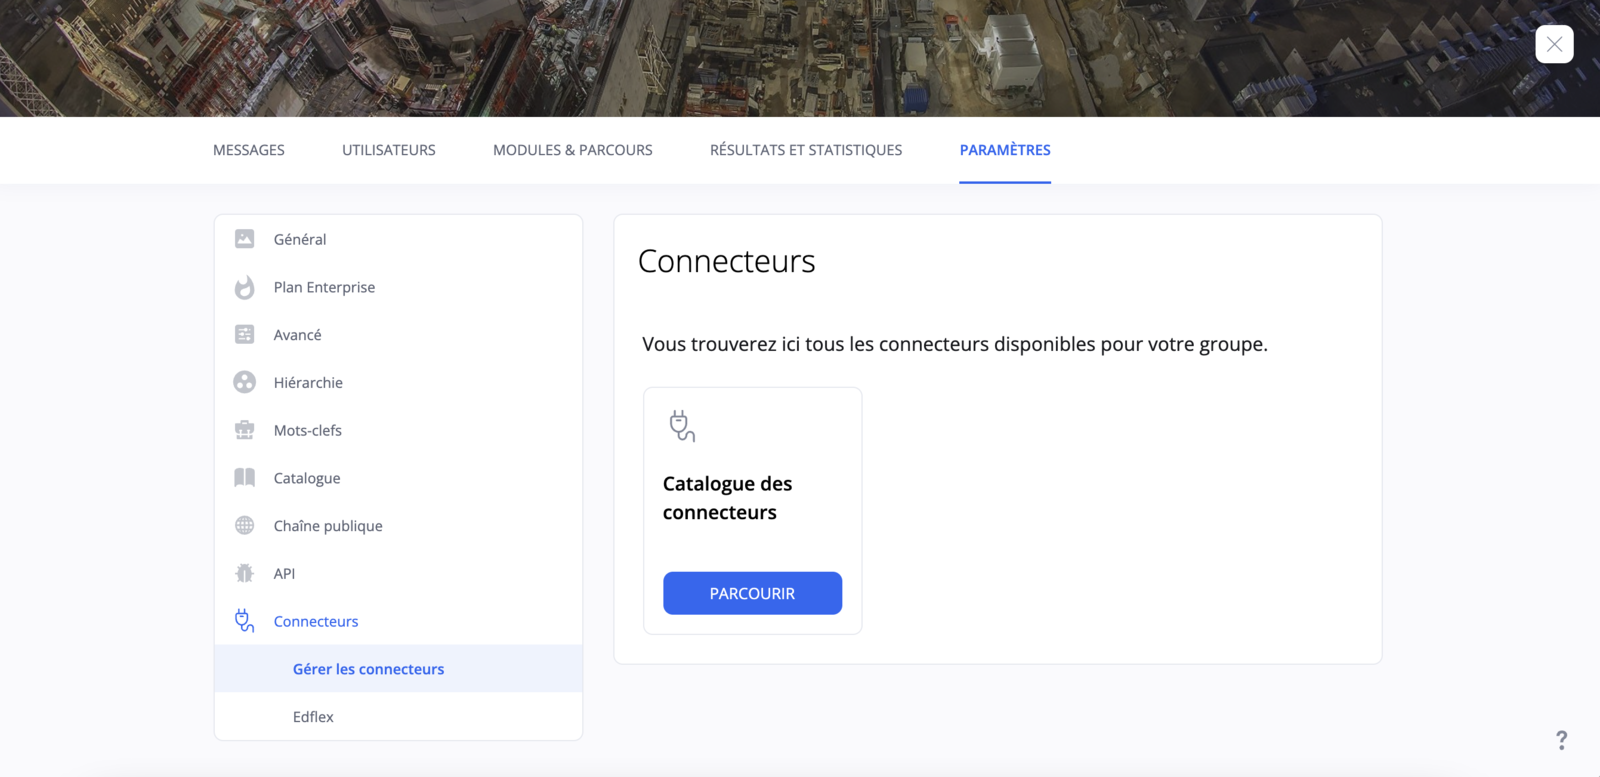Open the help question mark icon

pyautogui.click(x=1561, y=740)
